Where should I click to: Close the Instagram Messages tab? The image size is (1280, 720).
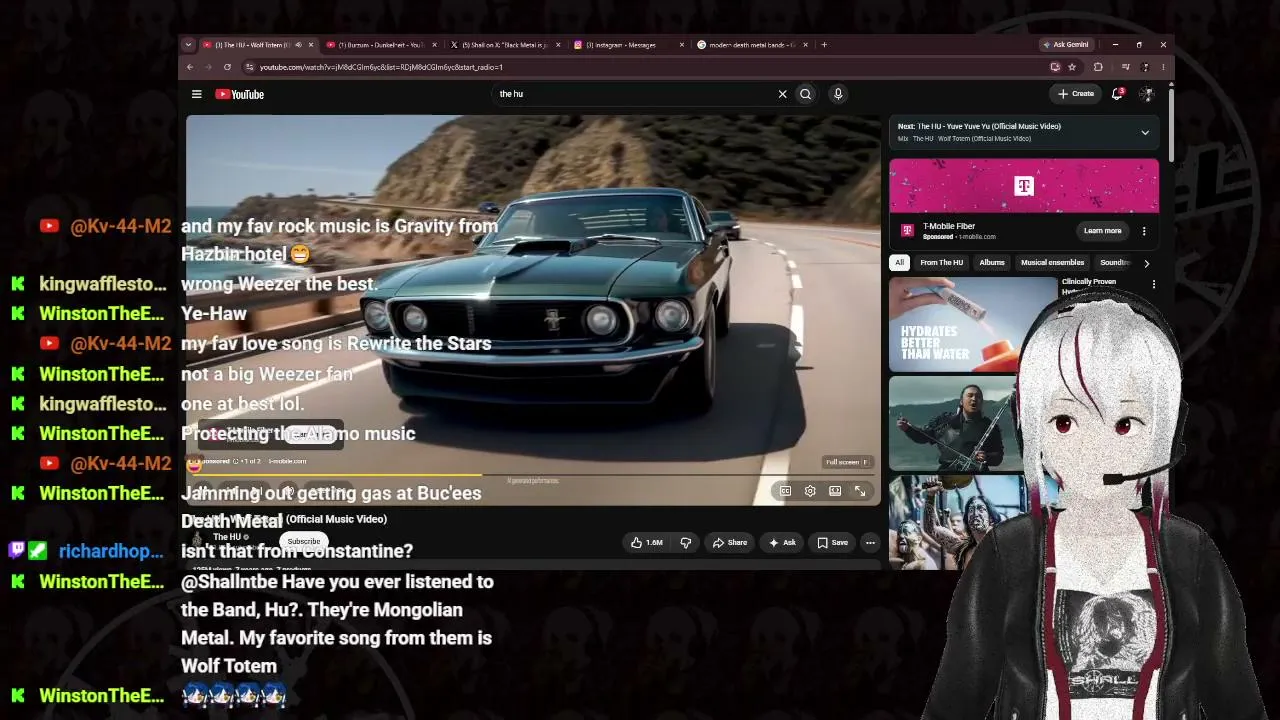[681, 45]
